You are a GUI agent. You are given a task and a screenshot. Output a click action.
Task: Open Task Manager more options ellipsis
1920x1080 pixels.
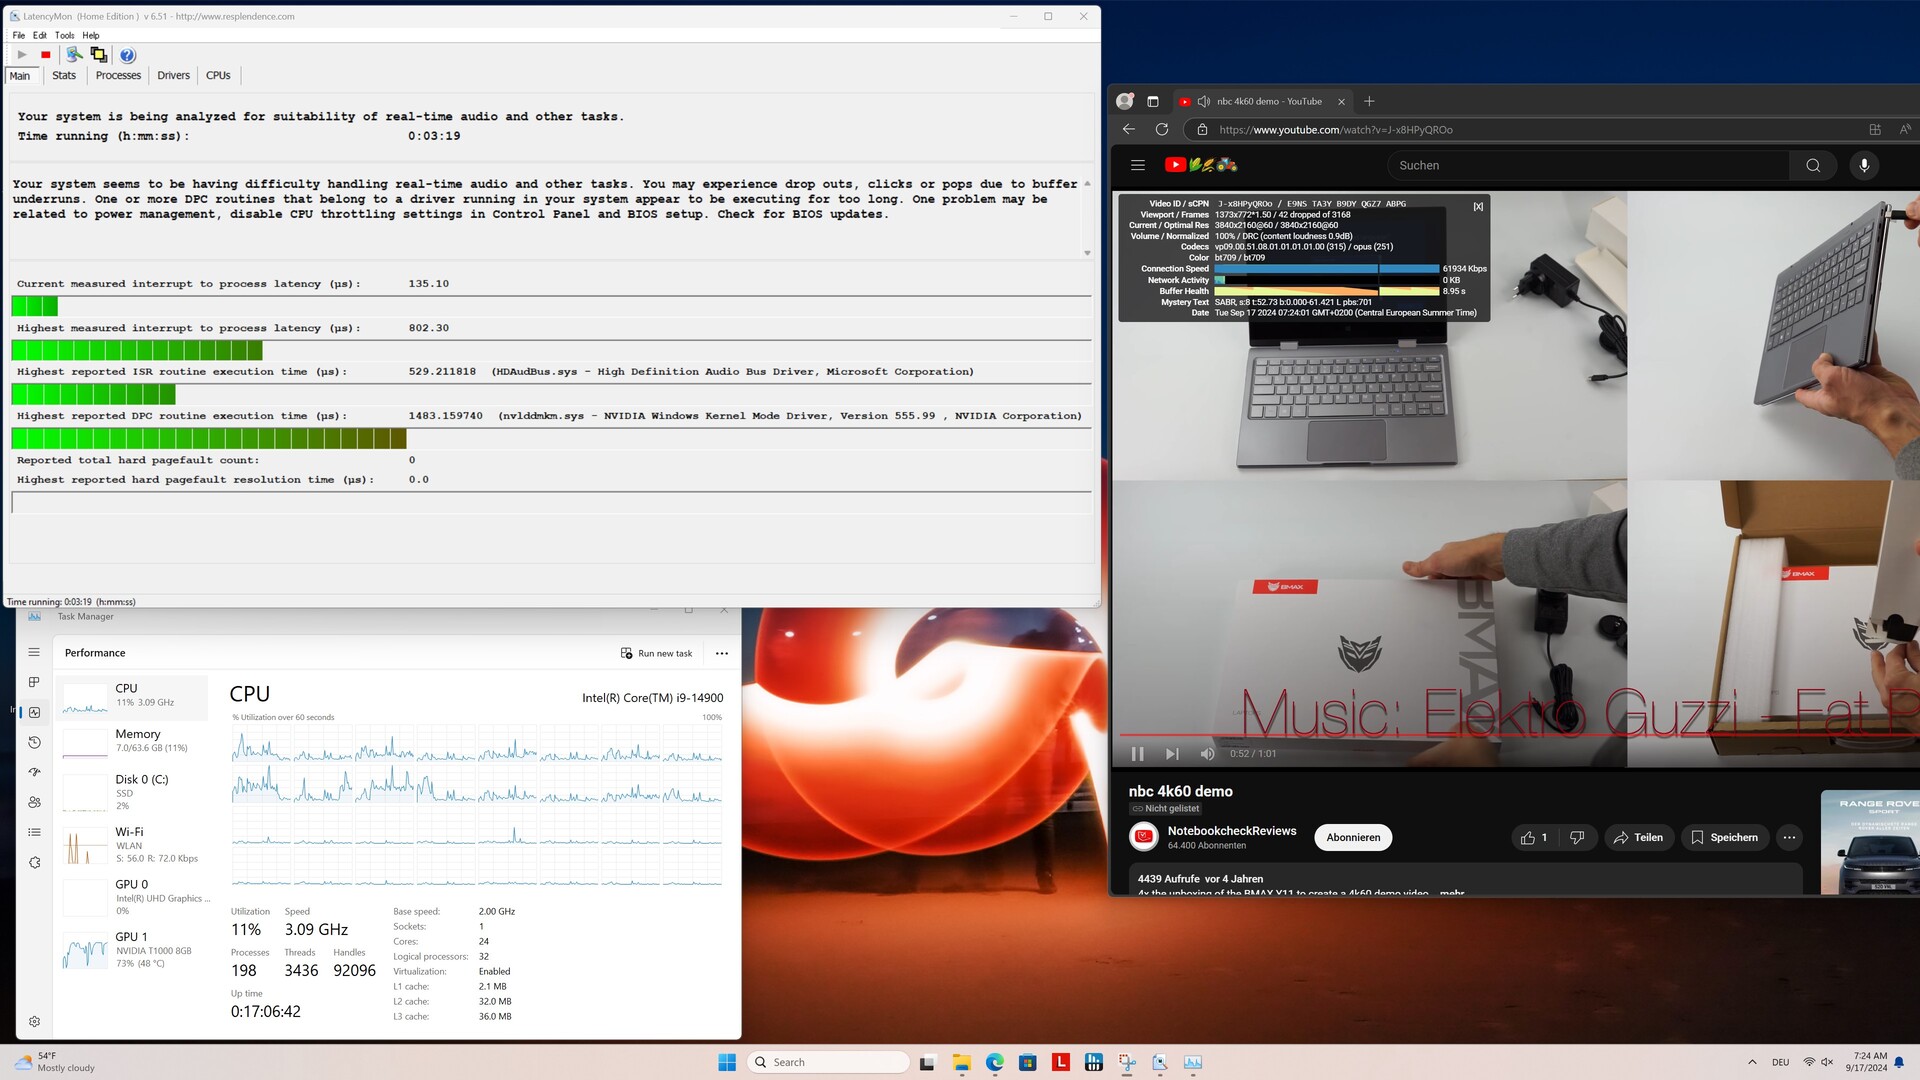(722, 653)
